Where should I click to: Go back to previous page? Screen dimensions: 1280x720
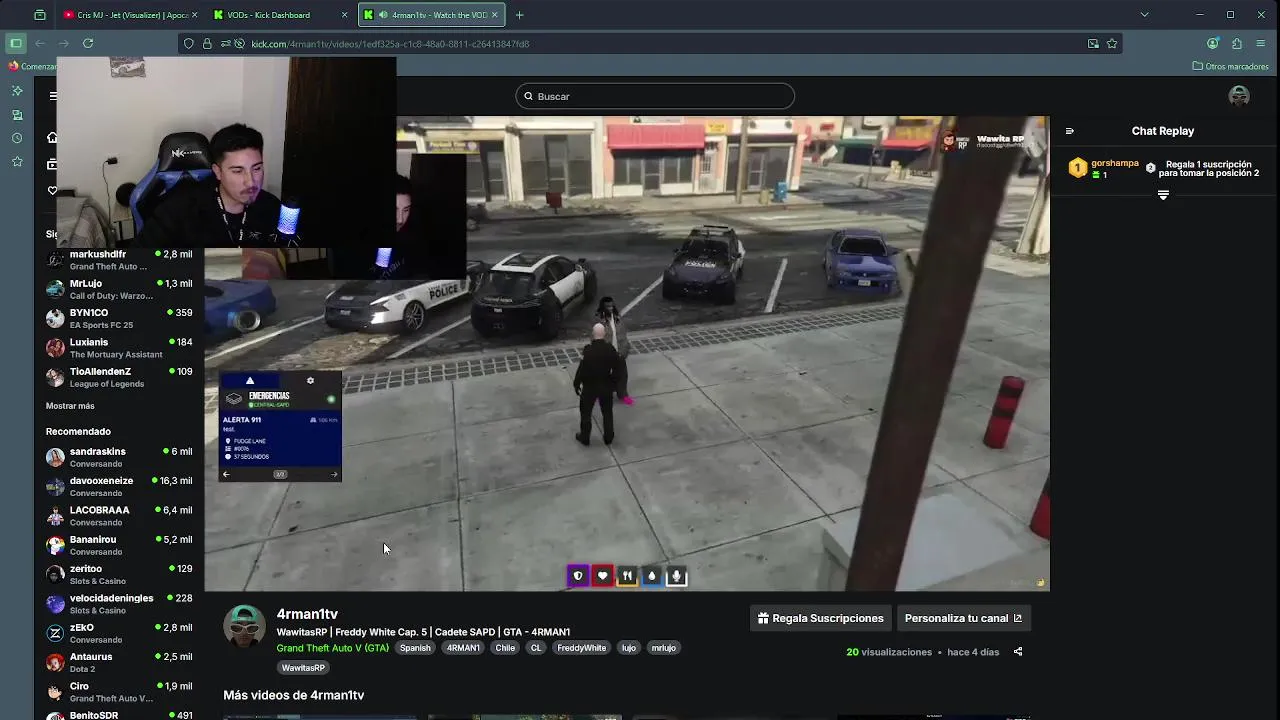pos(40,43)
